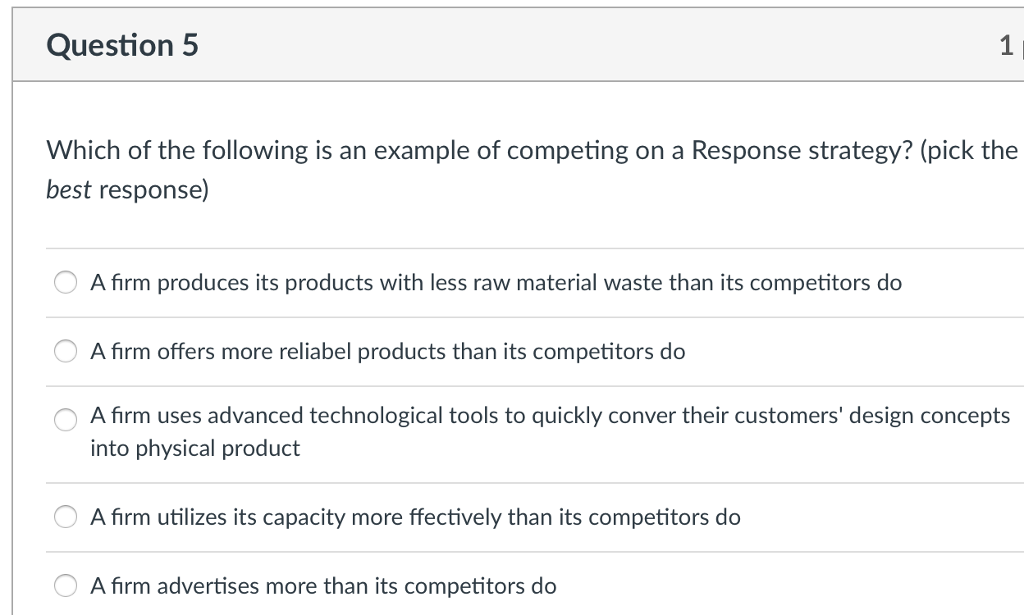Click the capacity utilization answer text

point(415,517)
